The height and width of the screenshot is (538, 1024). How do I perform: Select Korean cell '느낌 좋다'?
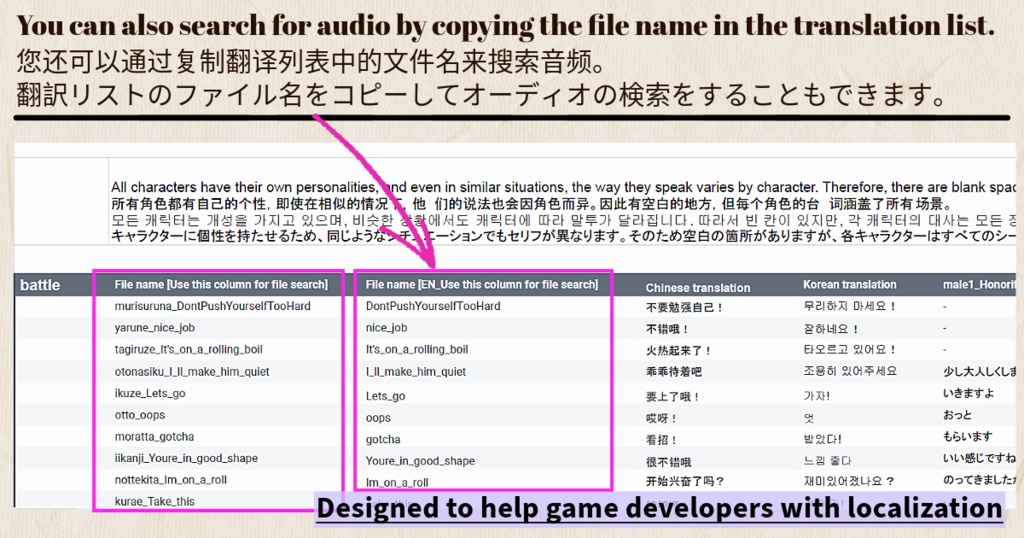point(827,460)
